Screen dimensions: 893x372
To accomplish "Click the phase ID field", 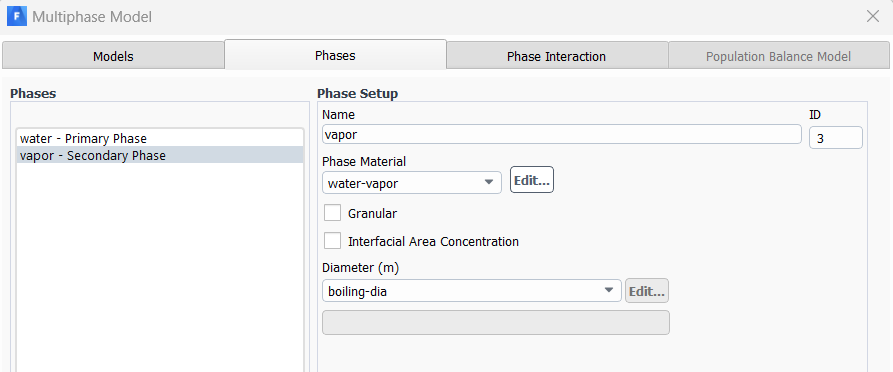I will (x=835, y=138).
